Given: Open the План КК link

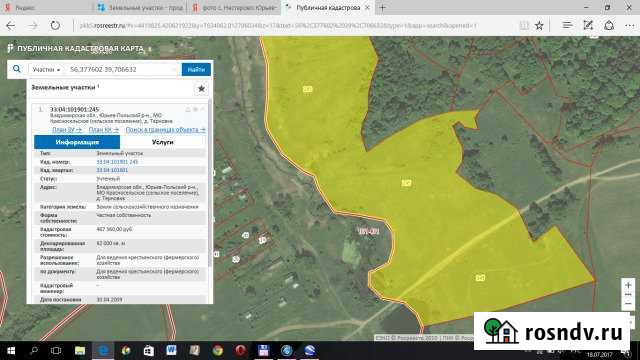Looking at the screenshot, I should point(104,130).
